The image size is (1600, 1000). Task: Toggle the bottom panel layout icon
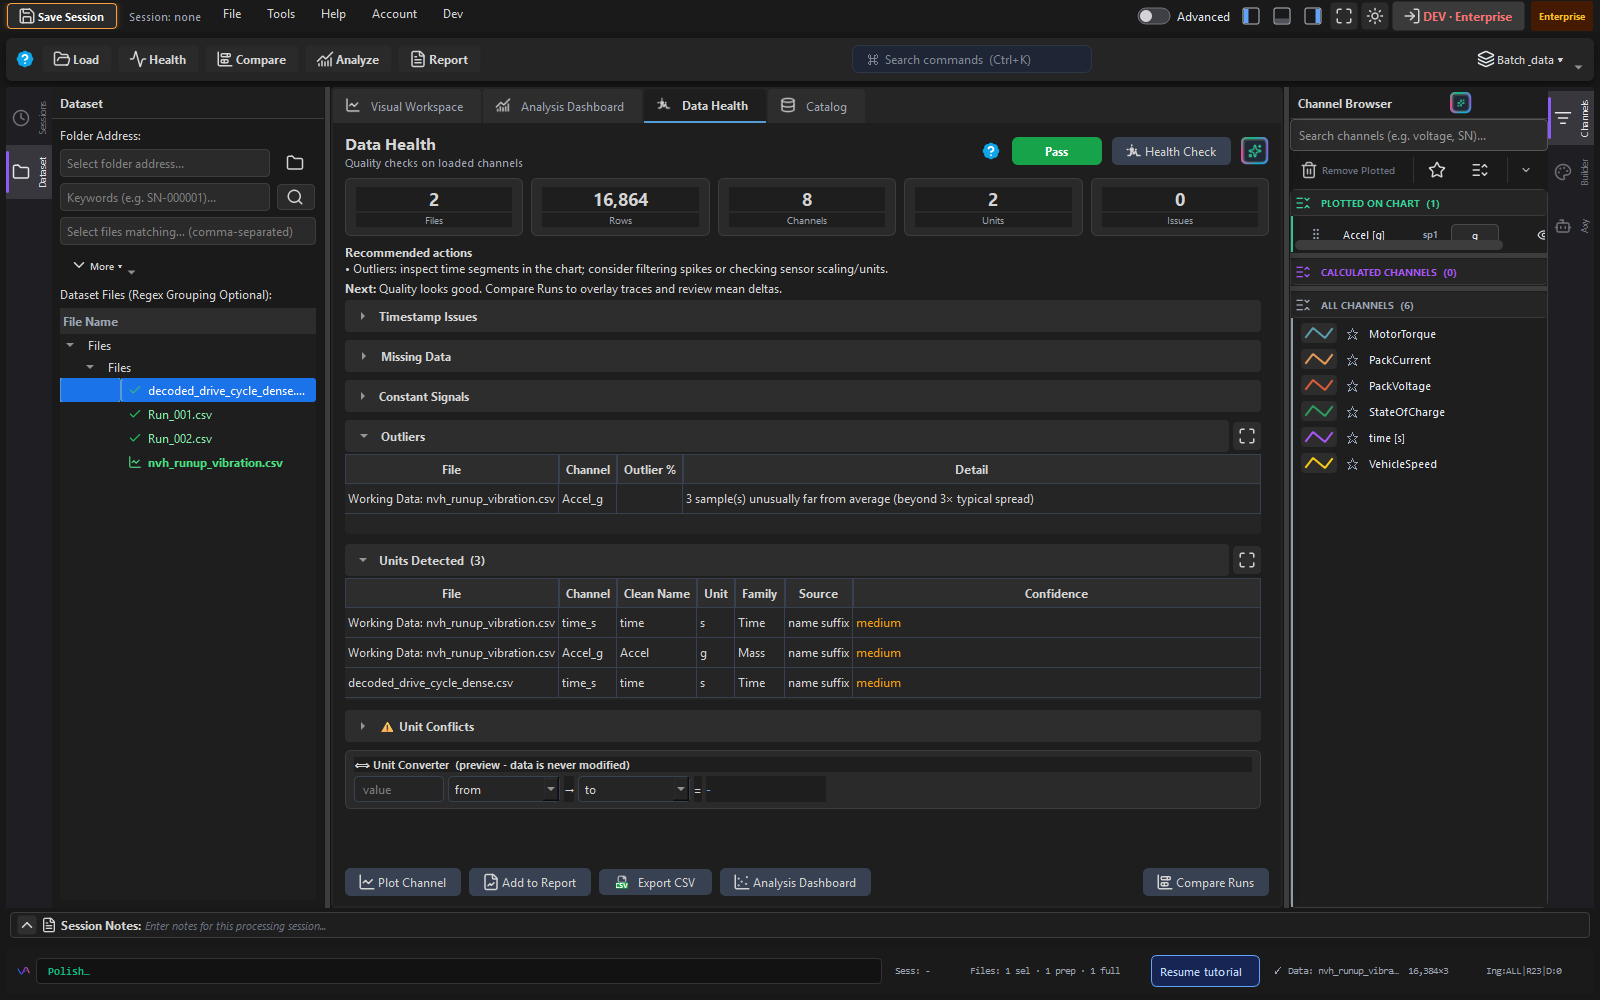[1282, 16]
